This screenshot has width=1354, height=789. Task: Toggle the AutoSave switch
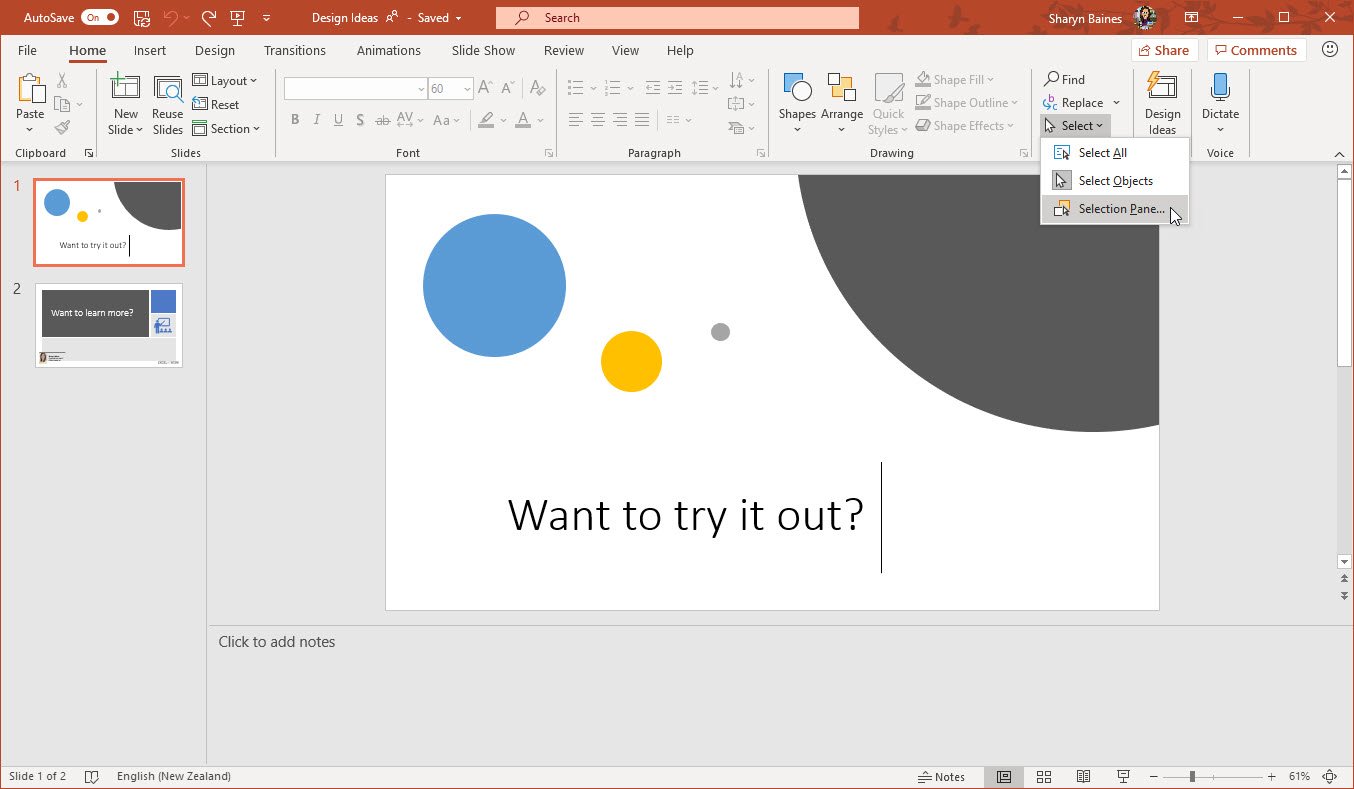pos(99,18)
